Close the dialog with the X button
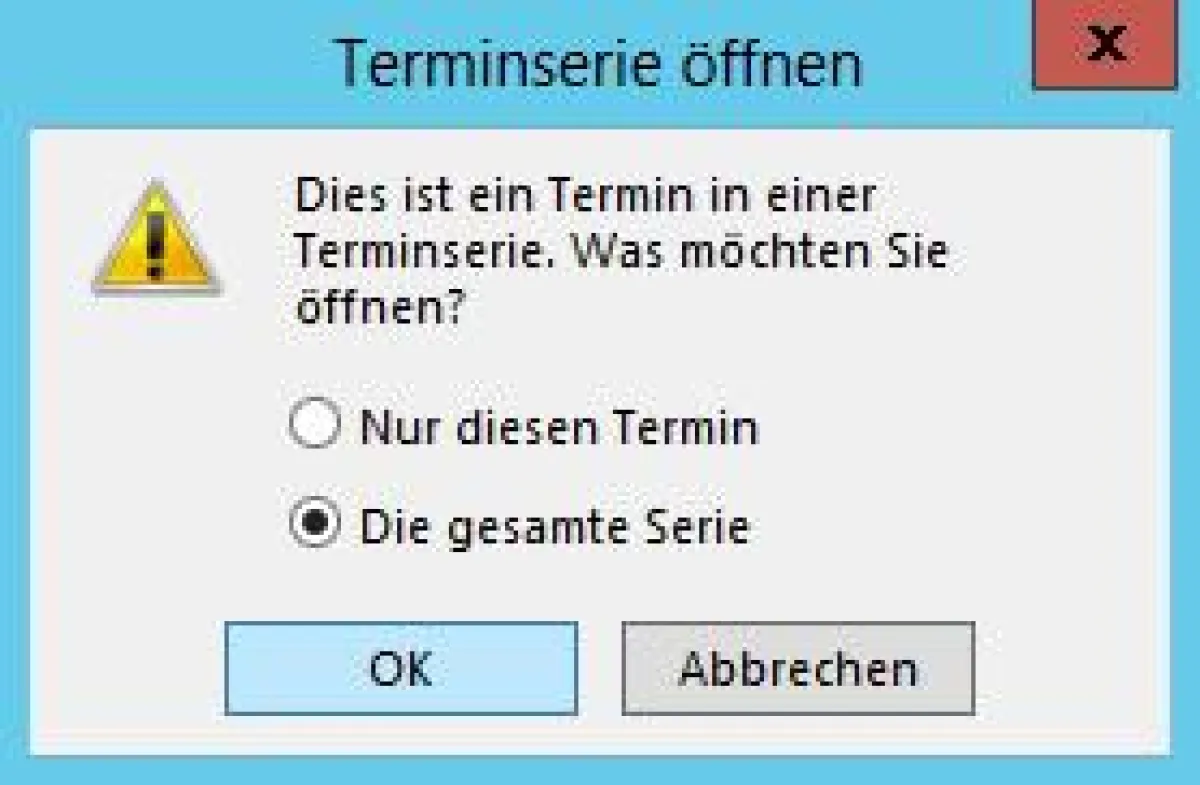This screenshot has height=785, width=1200. coord(1105,43)
